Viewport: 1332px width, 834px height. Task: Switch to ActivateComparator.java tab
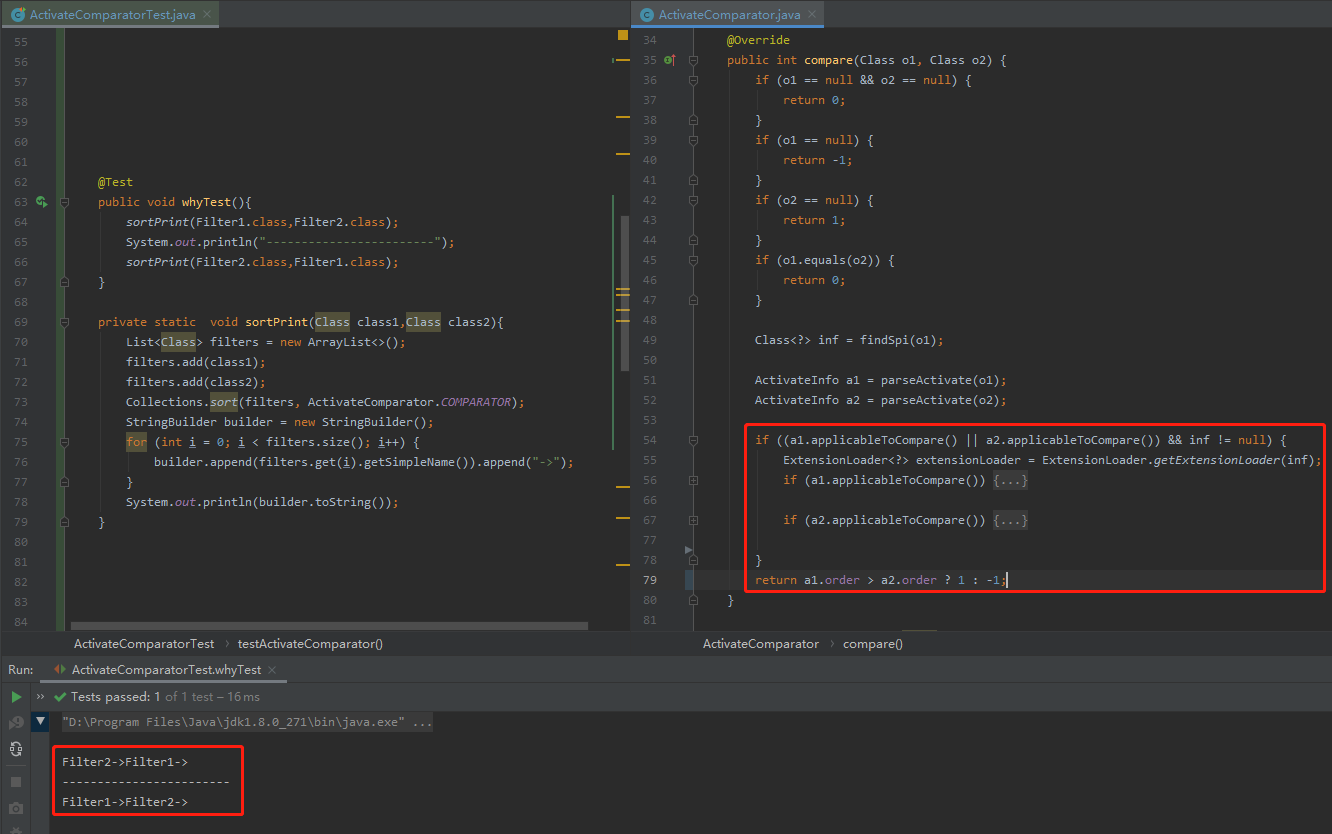point(729,15)
